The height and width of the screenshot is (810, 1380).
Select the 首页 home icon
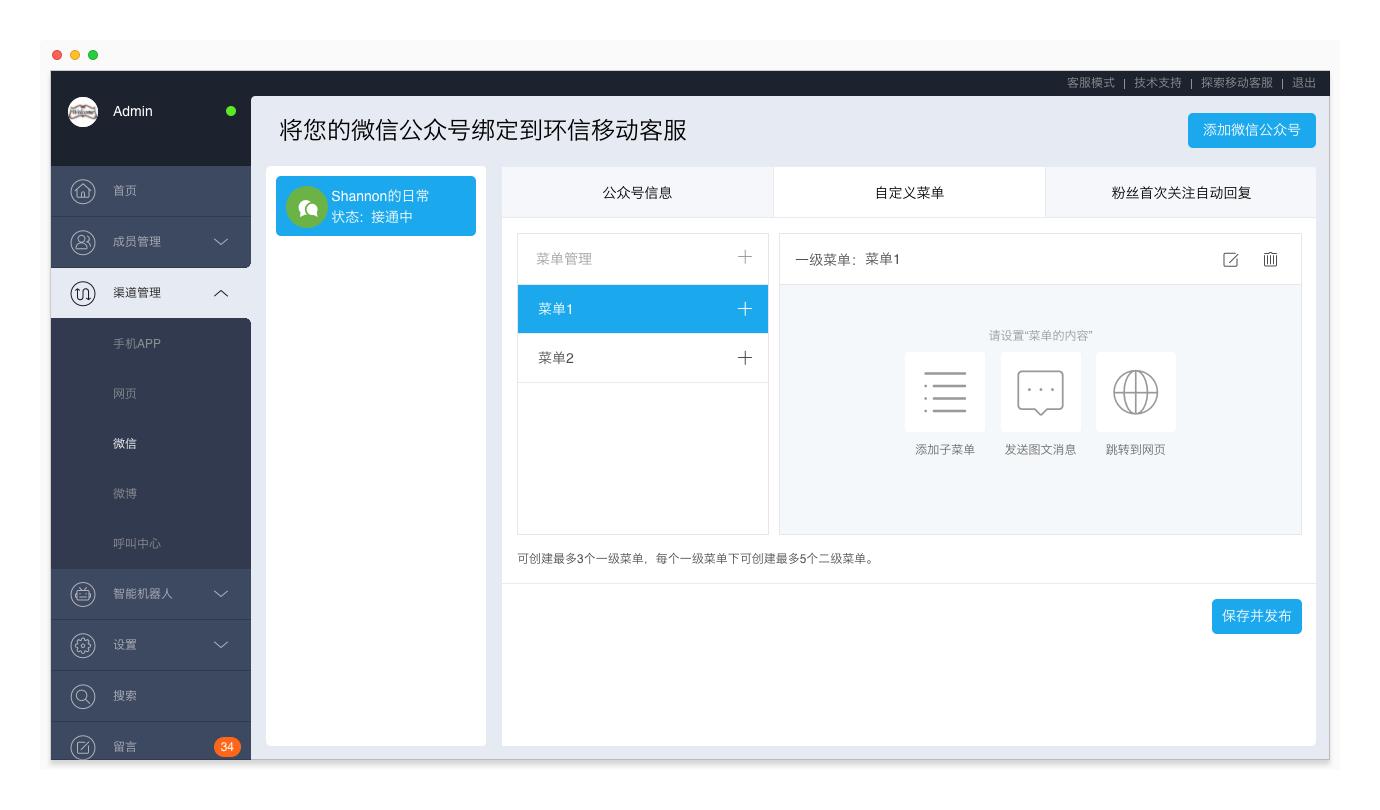[83, 191]
